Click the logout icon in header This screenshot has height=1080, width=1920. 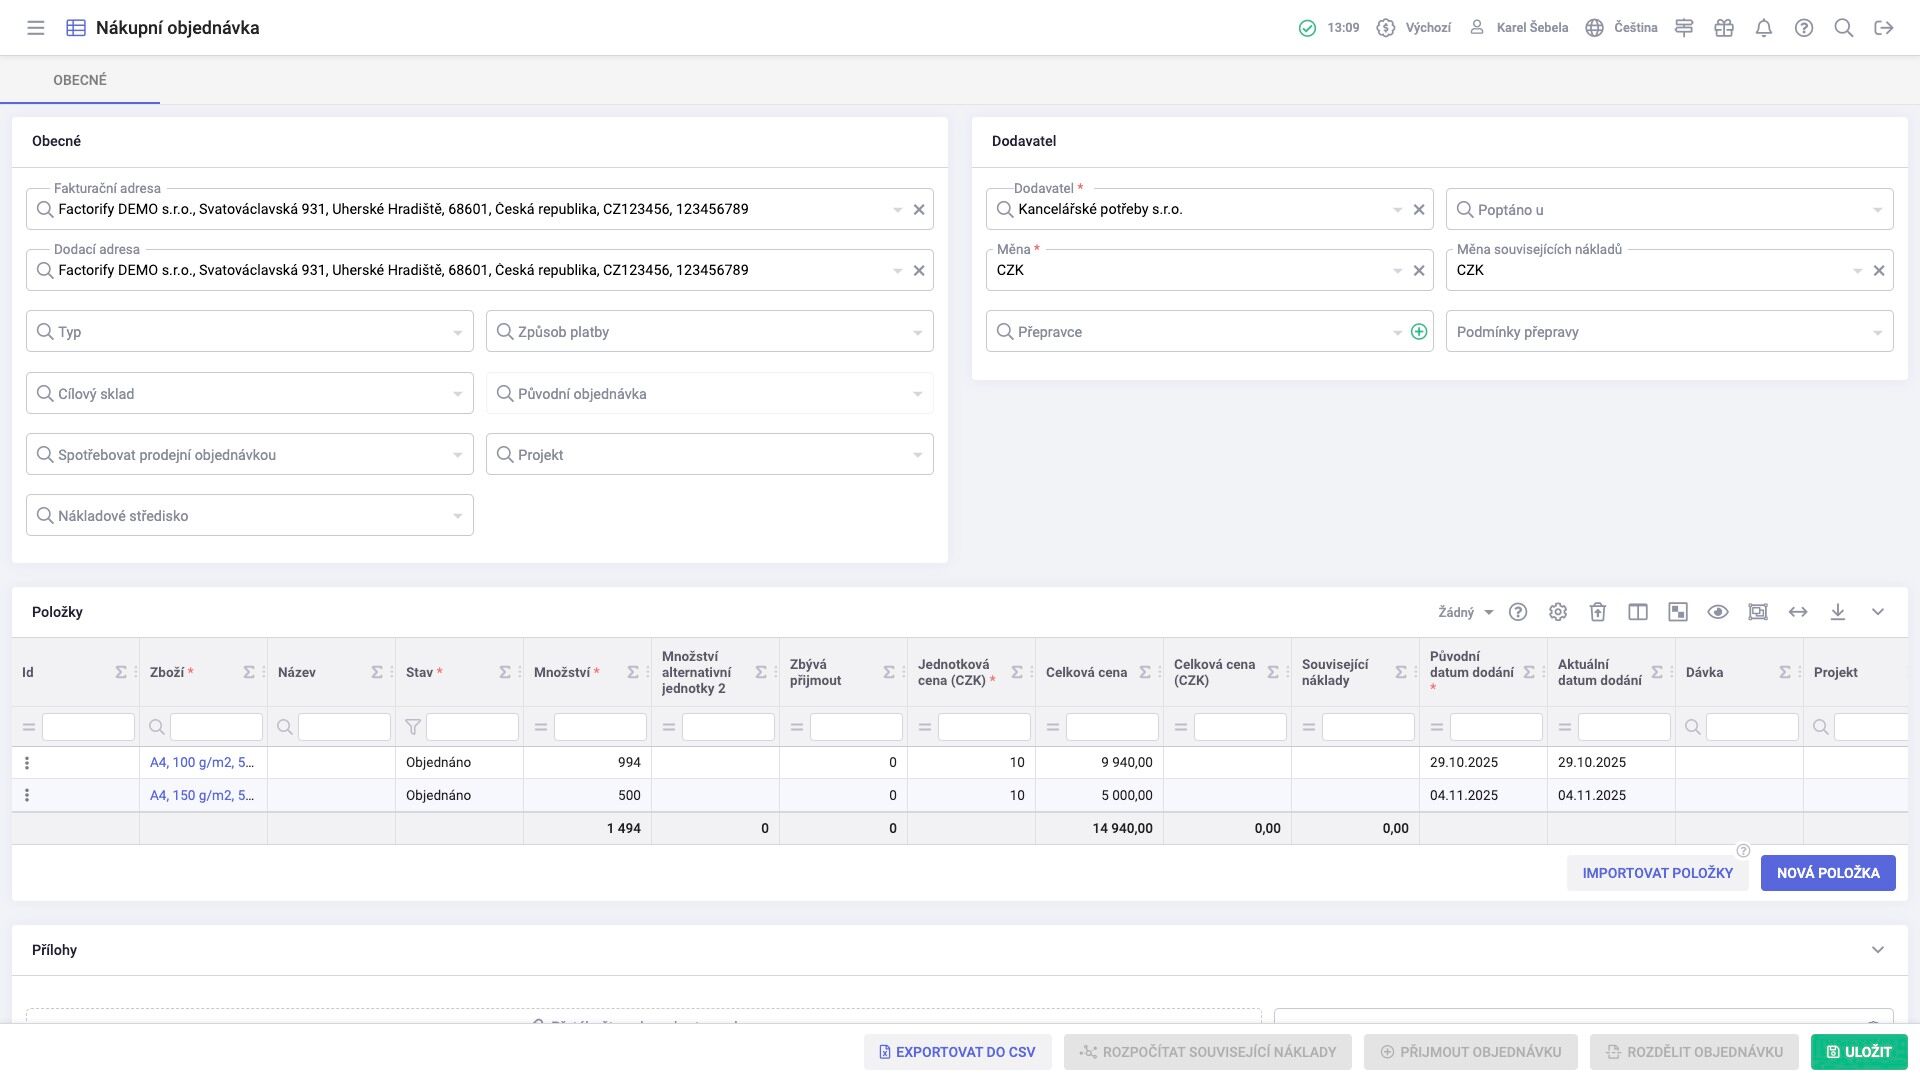pos(1883,28)
